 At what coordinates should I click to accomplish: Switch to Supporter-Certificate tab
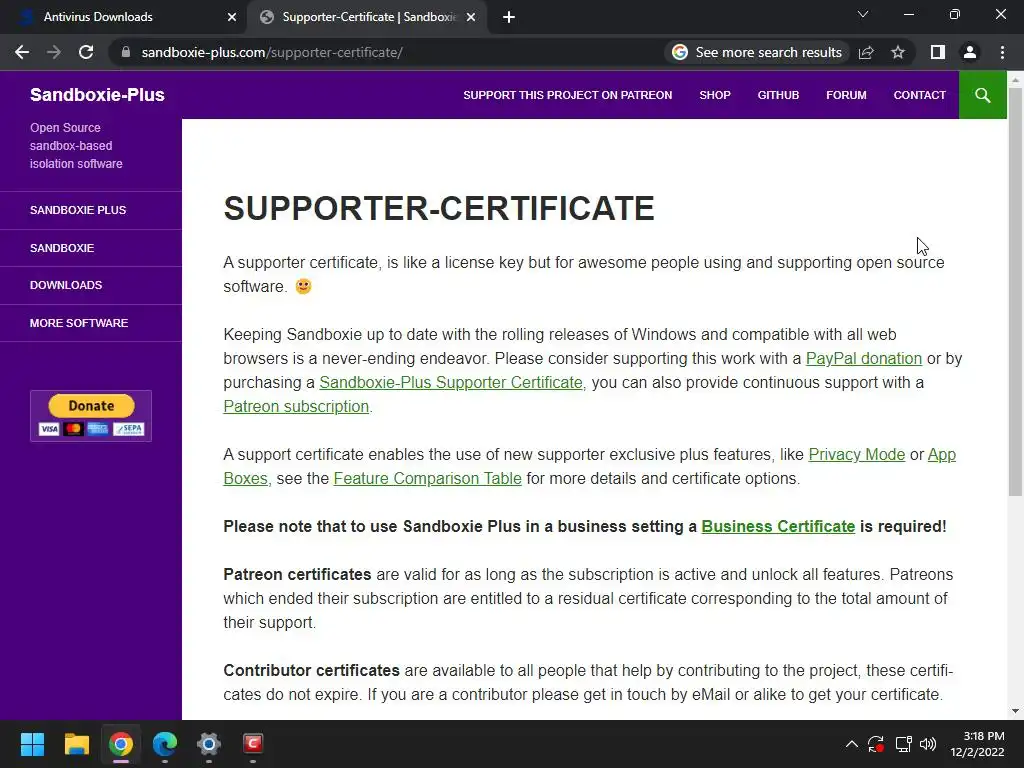[x=366, y=17]
